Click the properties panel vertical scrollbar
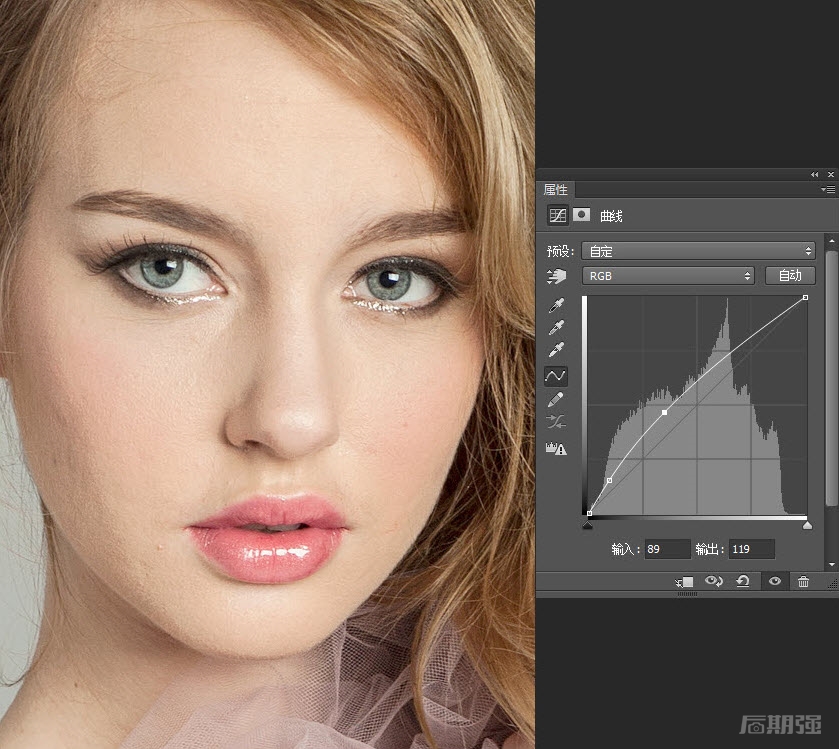839x749 pixels. tap(831, 378)
